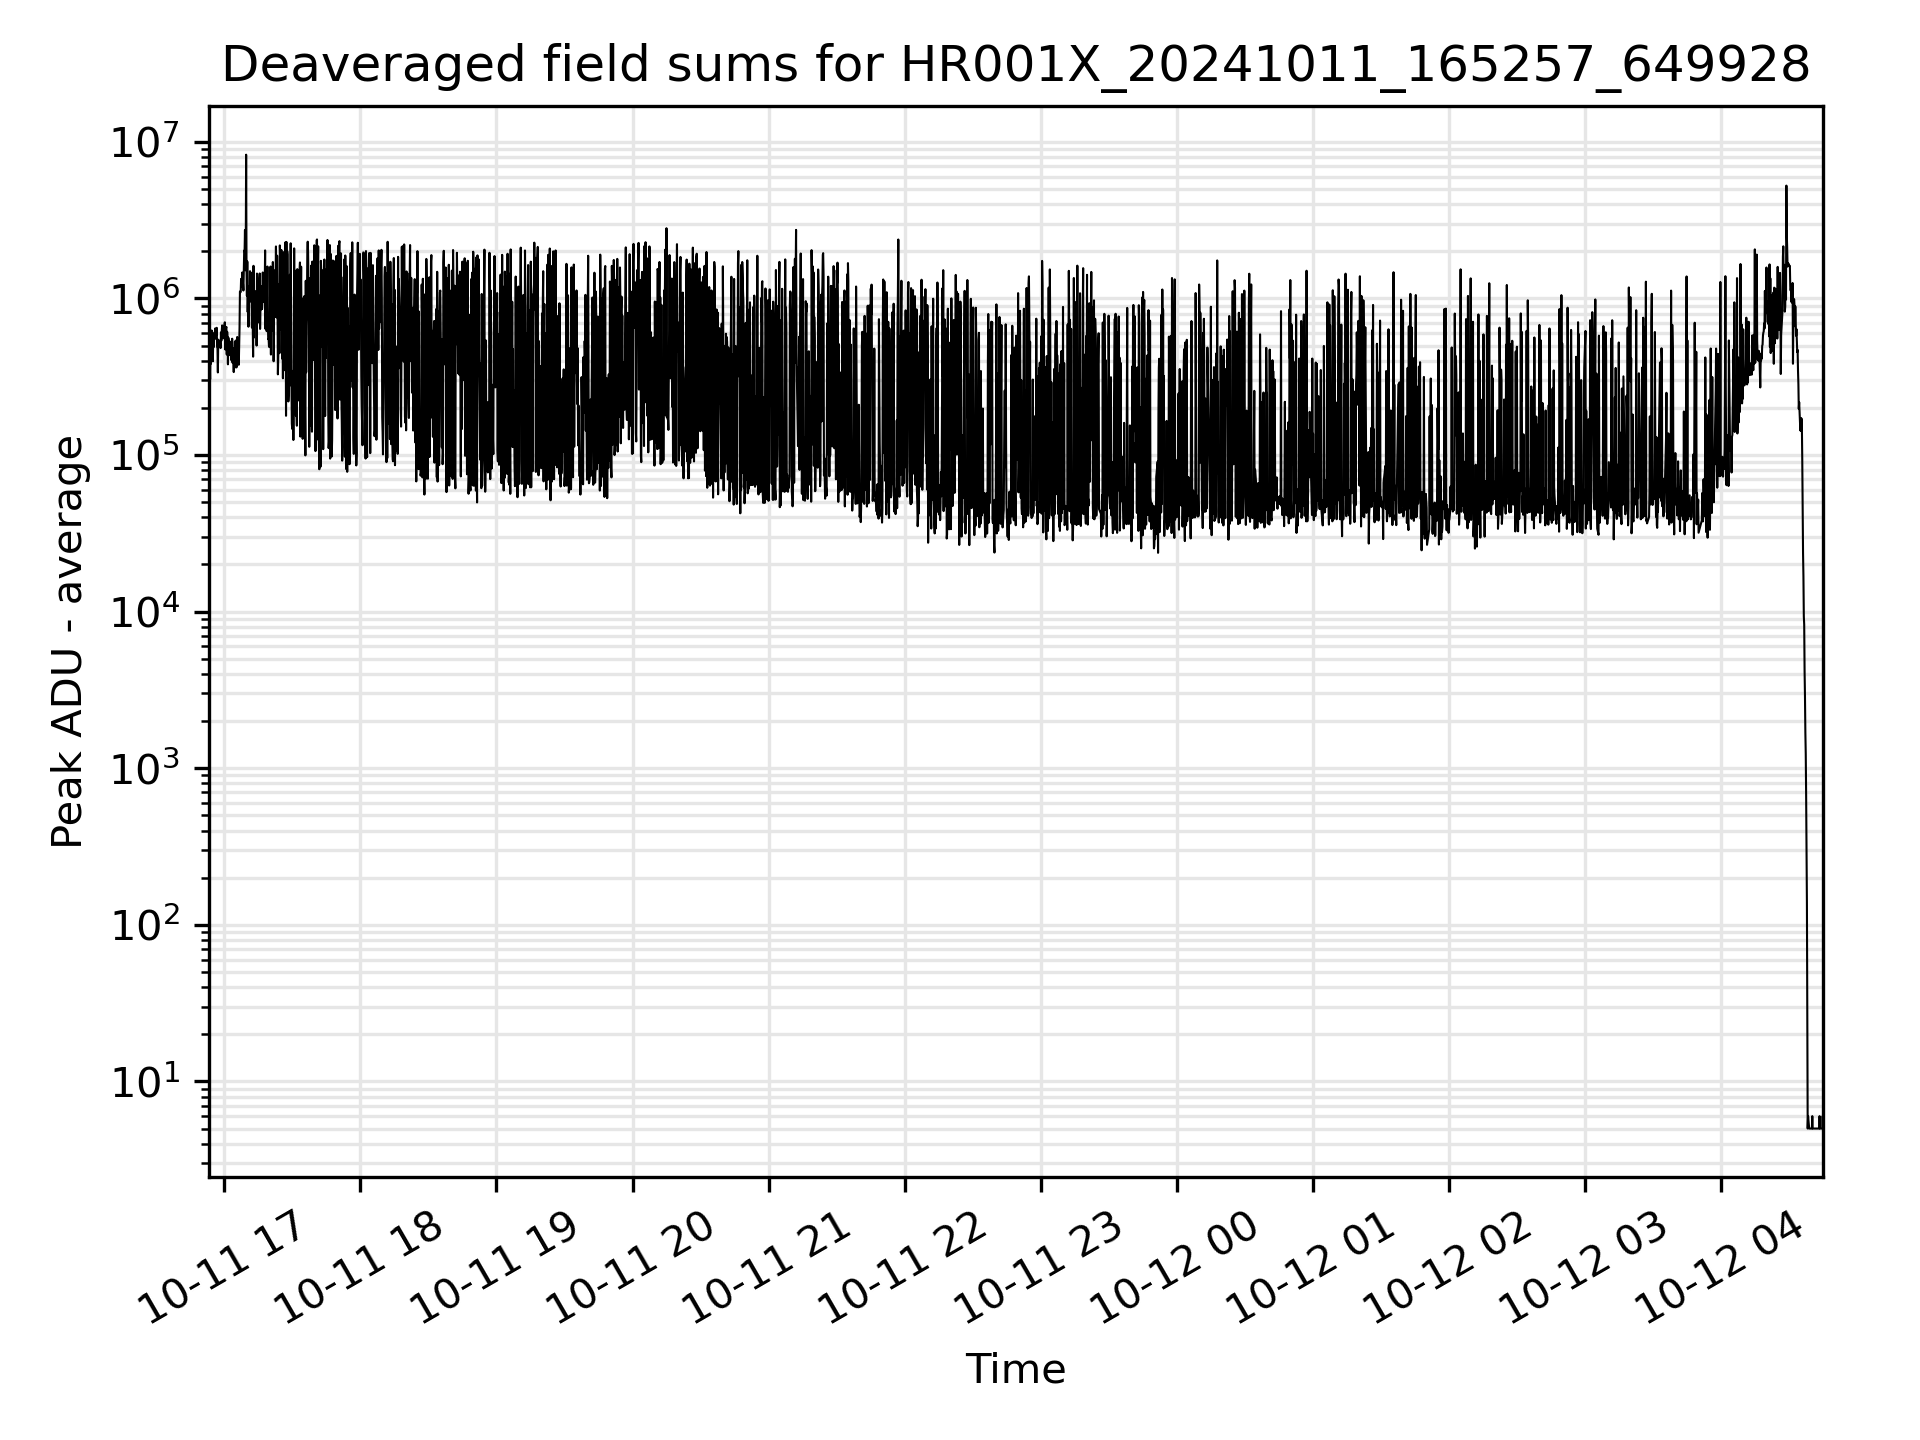Click the y-axis label 'Peak ADU - average'
The width and height of the screenshot is (1920, 1440).
(68, 641)
